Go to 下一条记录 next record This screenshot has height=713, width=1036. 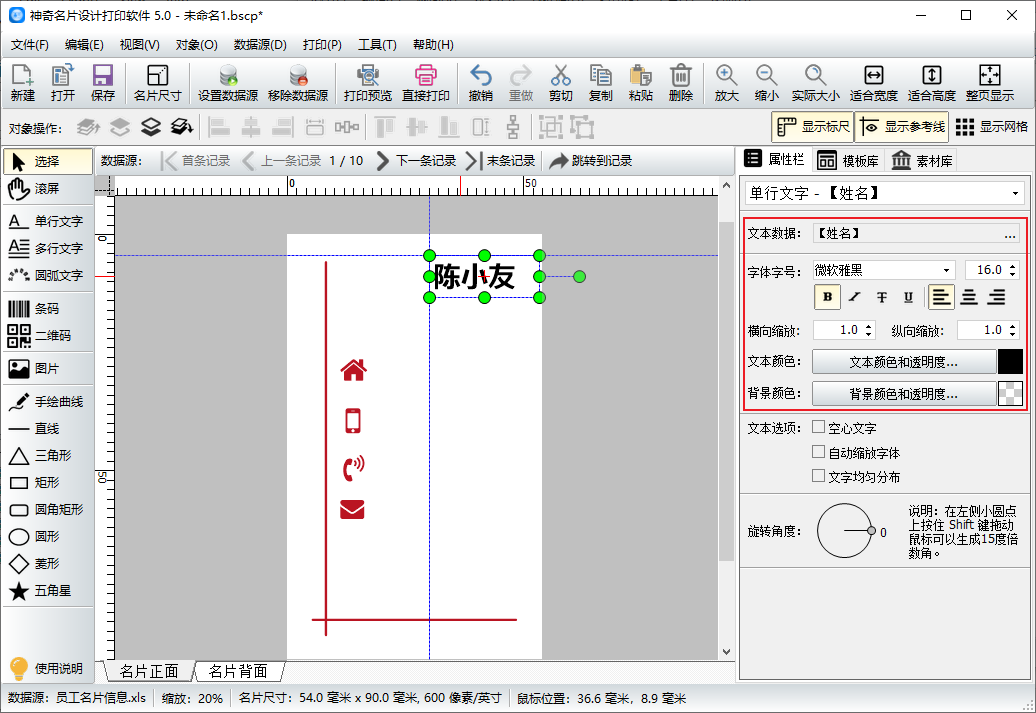[x=416, y=161]
